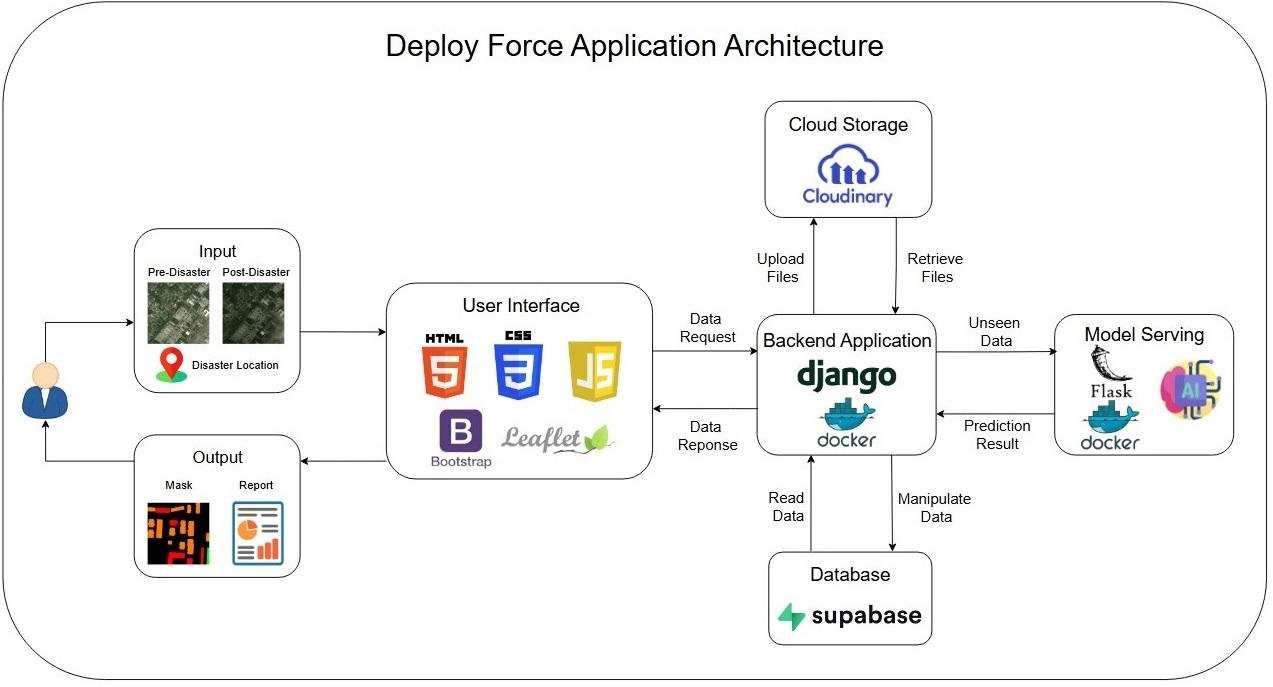Click the 'Report' caption
Screen dimensions: 1273x687
[x=256, y=487]
